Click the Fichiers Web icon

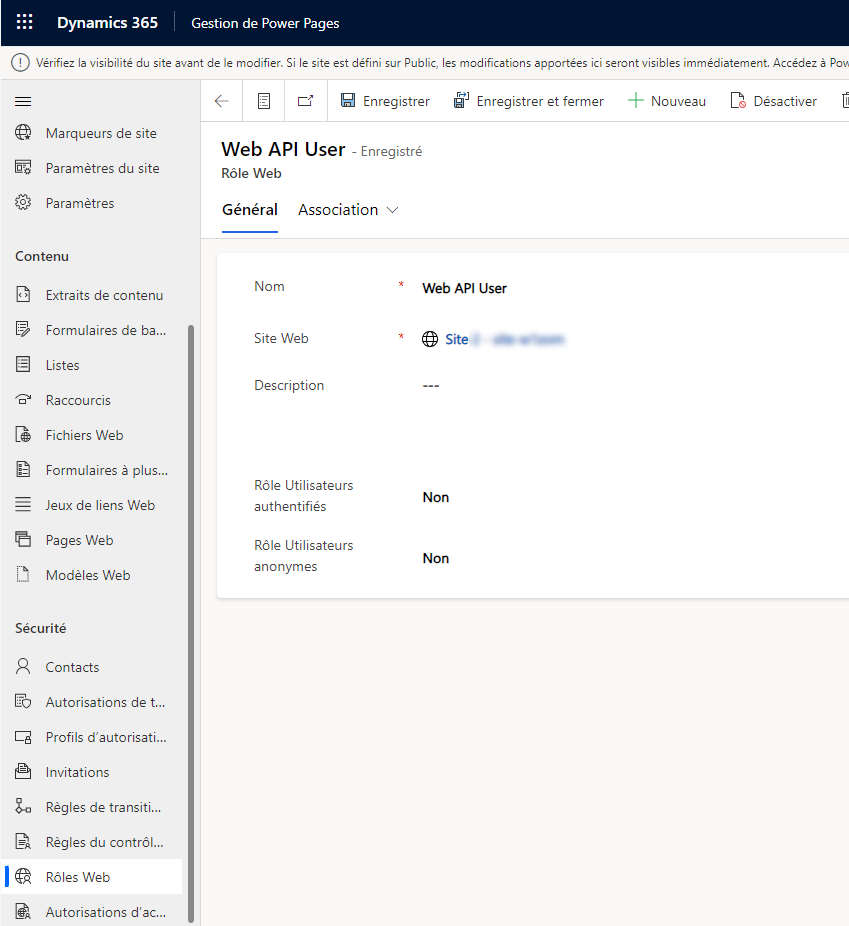pos(23,435)
